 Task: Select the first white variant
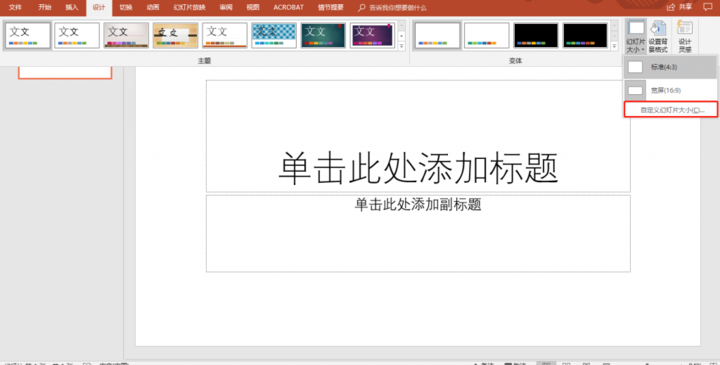[437, 35]
